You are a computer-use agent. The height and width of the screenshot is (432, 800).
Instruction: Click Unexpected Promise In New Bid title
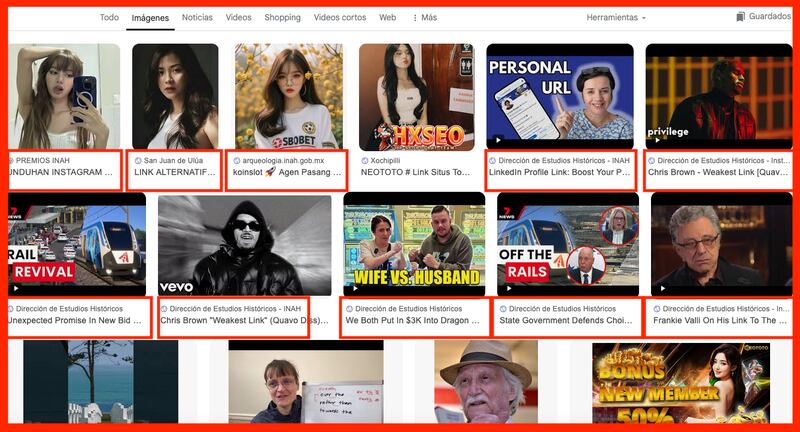[74, 320]
